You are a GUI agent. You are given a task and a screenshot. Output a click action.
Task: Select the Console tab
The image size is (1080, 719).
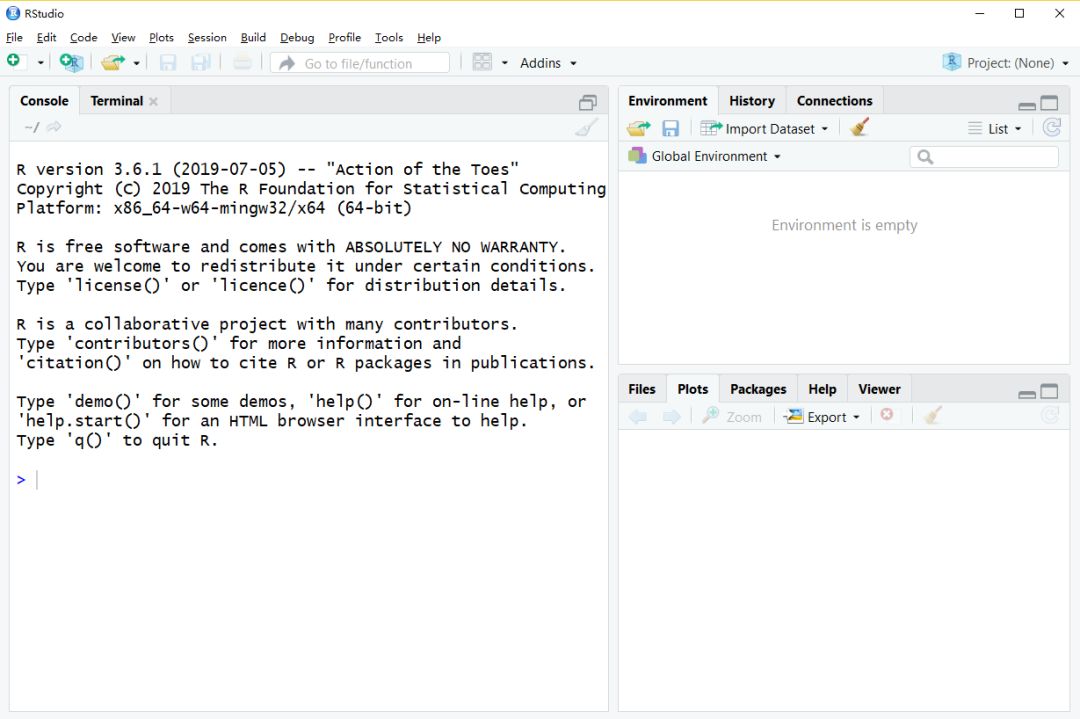point(44,101)
